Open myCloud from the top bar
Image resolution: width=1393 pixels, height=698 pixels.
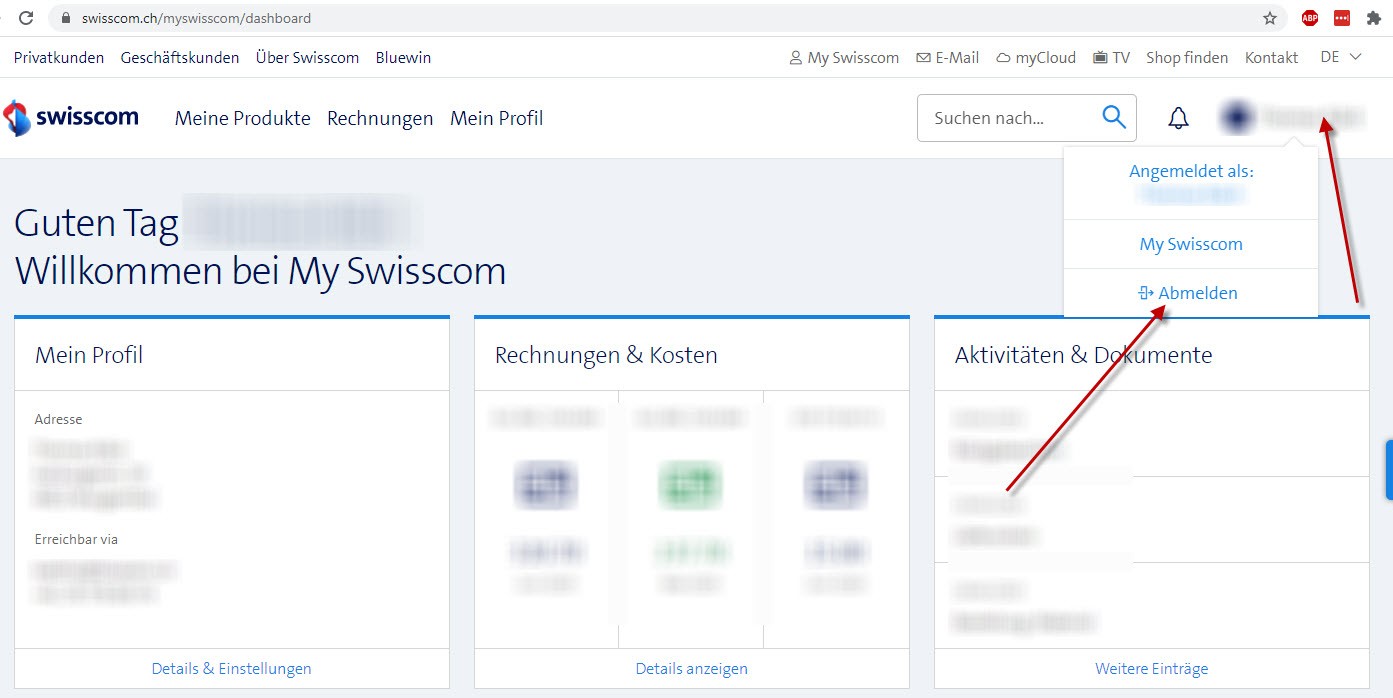(x=1036, y=58)
